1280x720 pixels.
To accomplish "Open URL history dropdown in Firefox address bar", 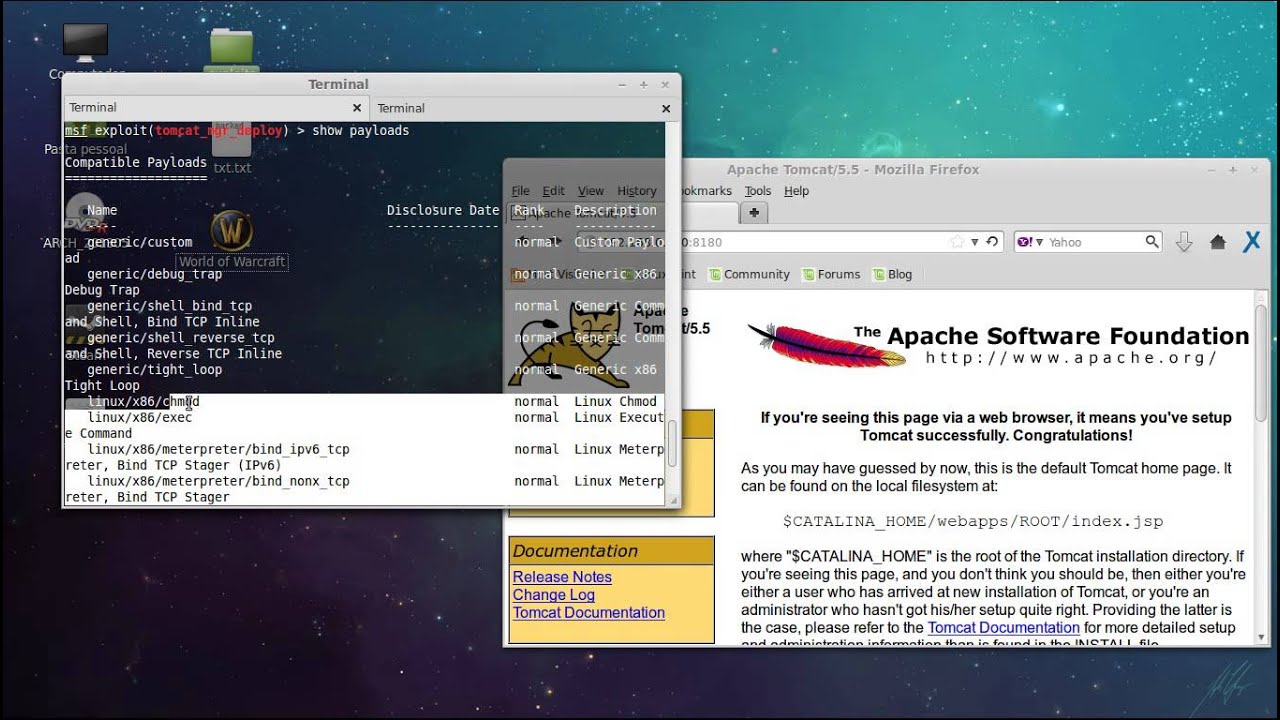I will point(974,242).
